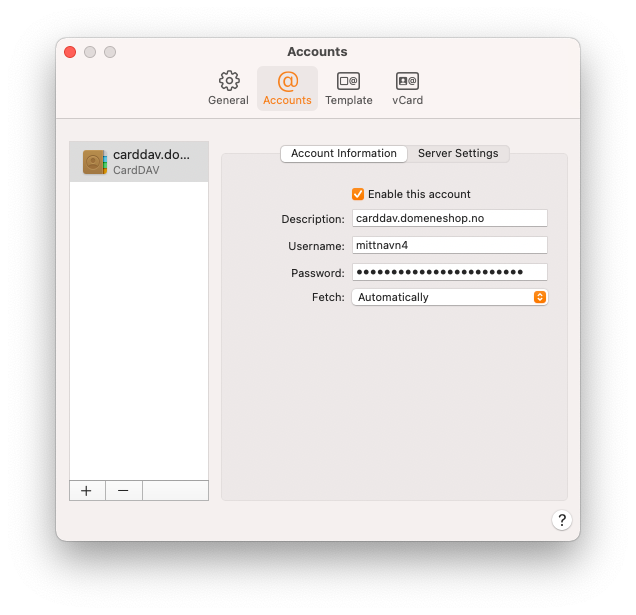This screenshot has width=636, height=615.
Task: Click the Username field showing mittnavn4
Action: tap(450, 245)
